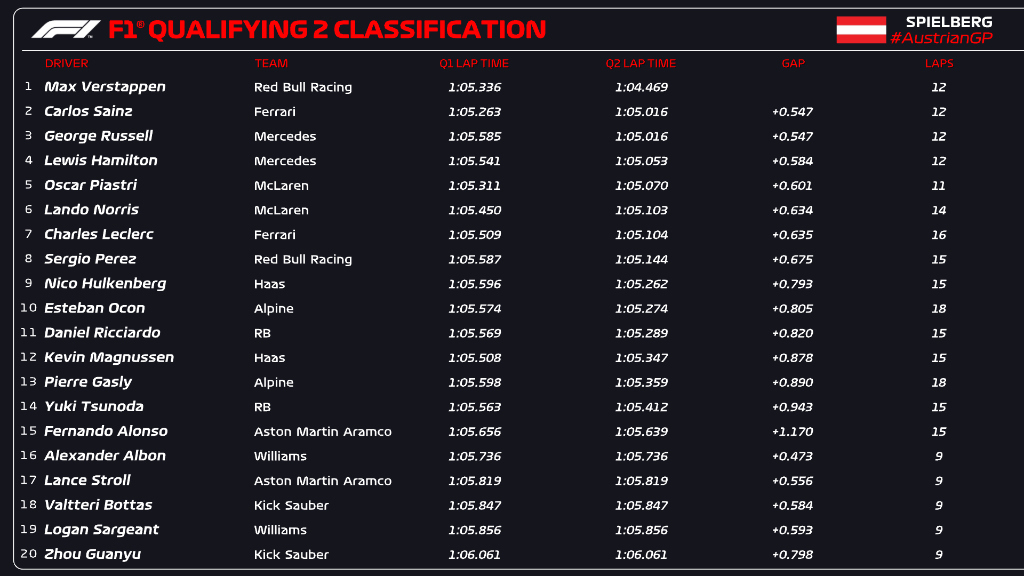Select the Q1 LAP TIME column header
1024x576 pixels.
(x=474, y=63)
